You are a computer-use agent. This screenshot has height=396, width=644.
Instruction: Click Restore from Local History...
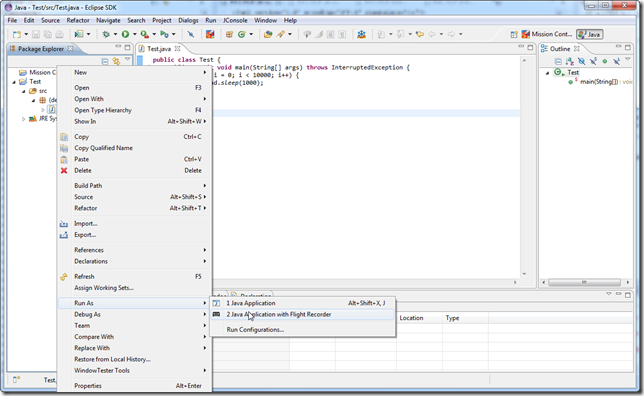pos(134,359)
